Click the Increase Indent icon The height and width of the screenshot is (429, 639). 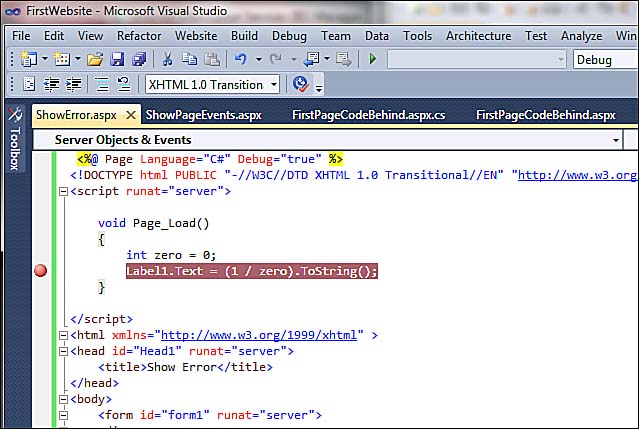(x=74, y=84)
